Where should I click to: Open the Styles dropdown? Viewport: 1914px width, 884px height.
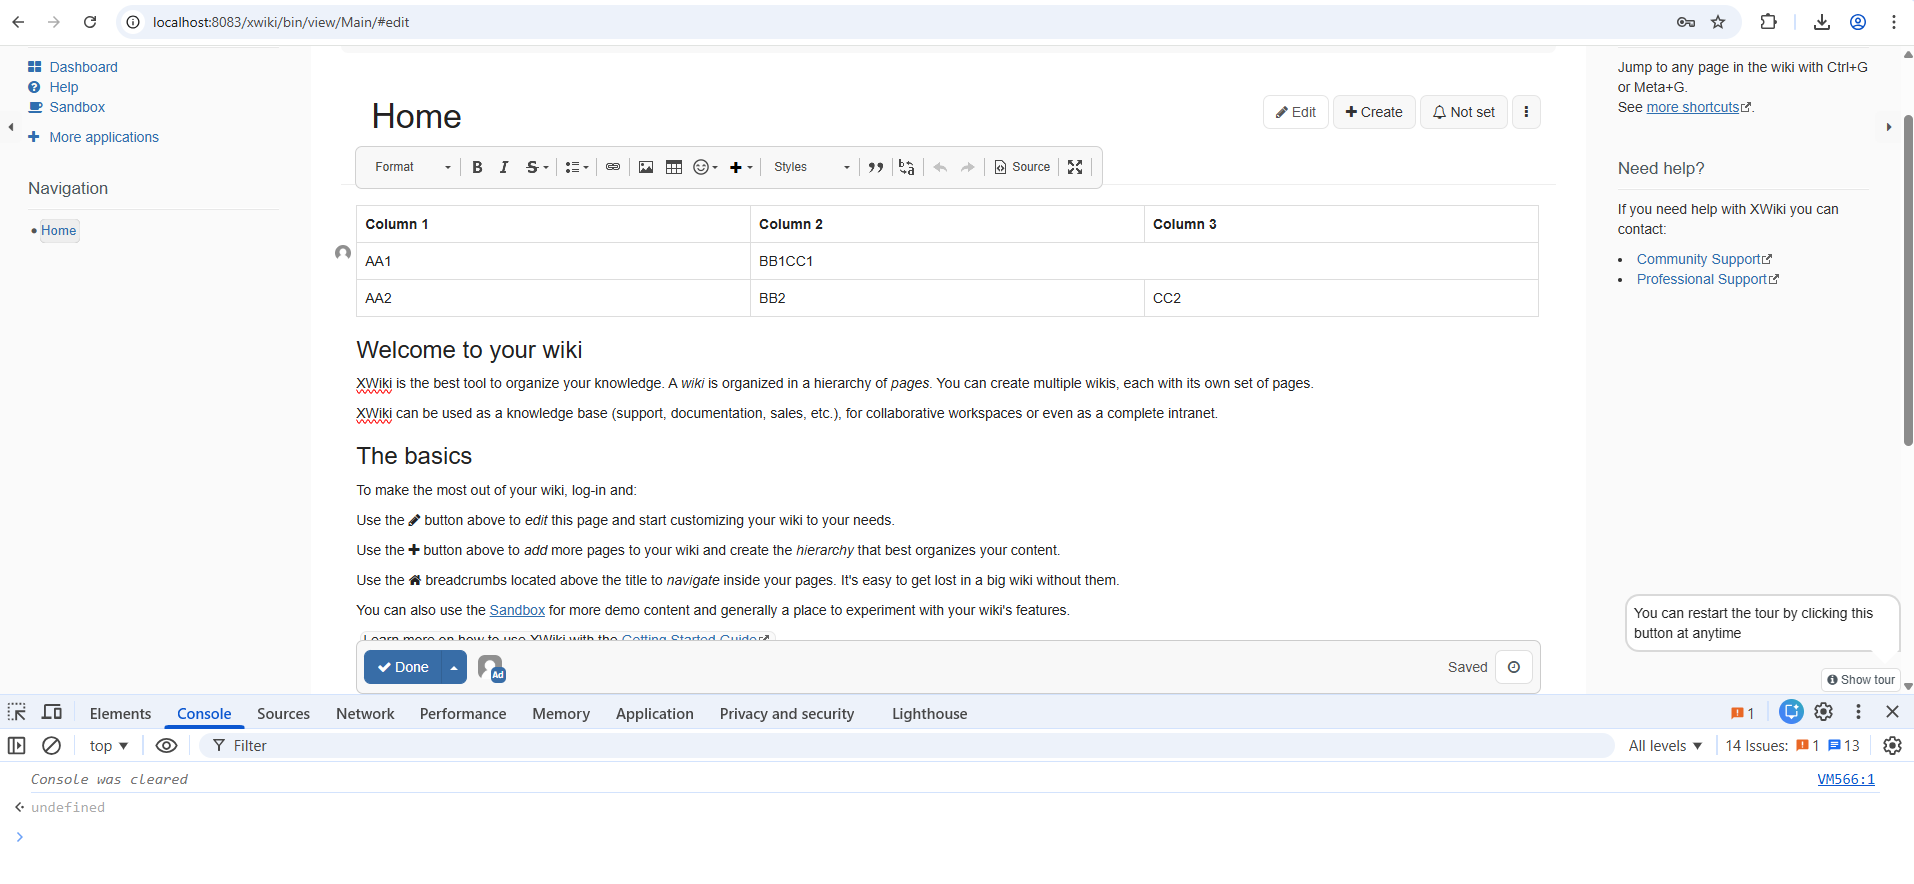(811, 167)
